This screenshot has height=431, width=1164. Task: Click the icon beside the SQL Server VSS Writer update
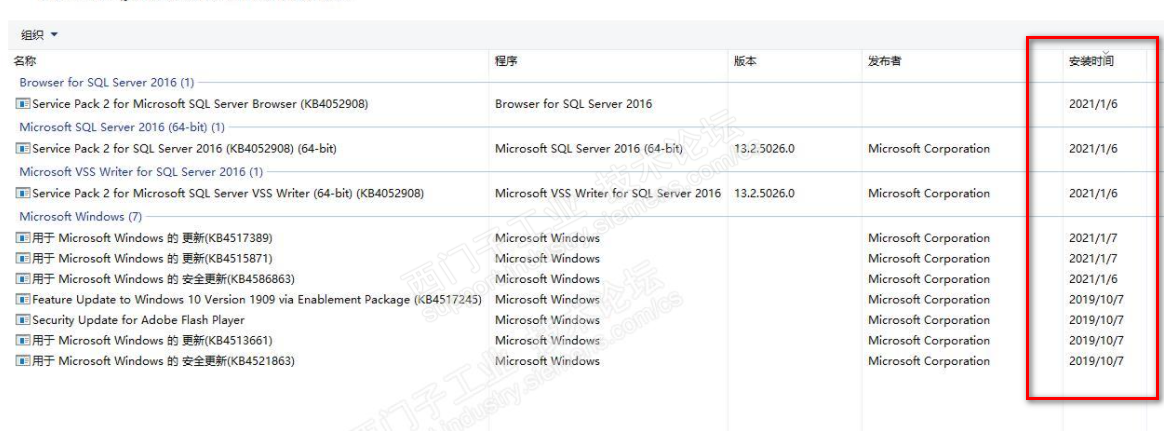(23, 194)
